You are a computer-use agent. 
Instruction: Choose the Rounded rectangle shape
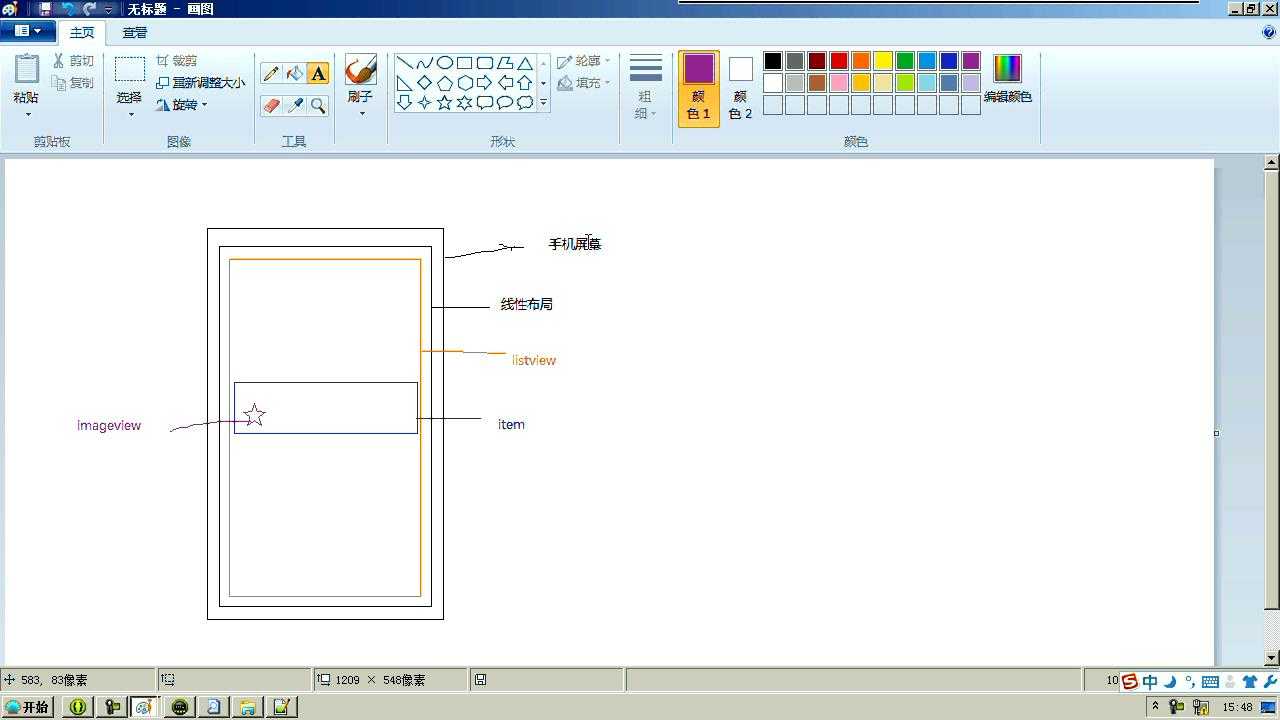pyautogui.click(x=485, y=63)
